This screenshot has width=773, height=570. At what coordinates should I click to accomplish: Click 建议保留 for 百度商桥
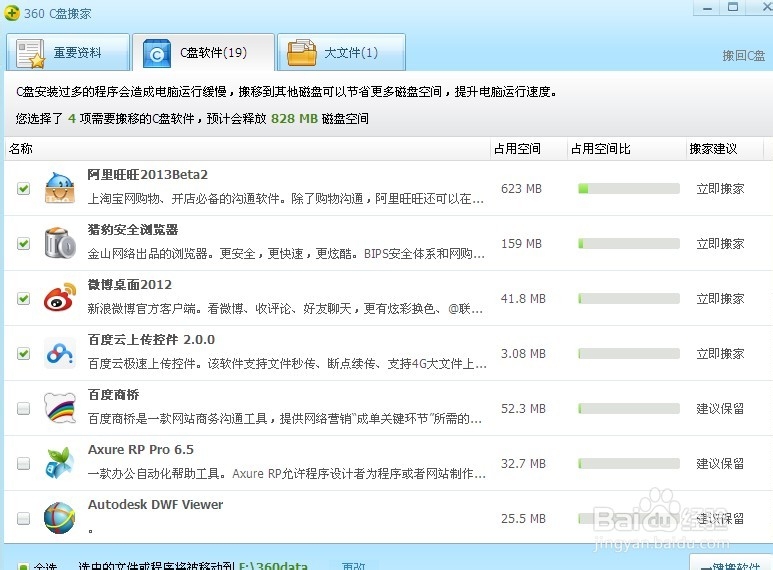pos(720,408)
